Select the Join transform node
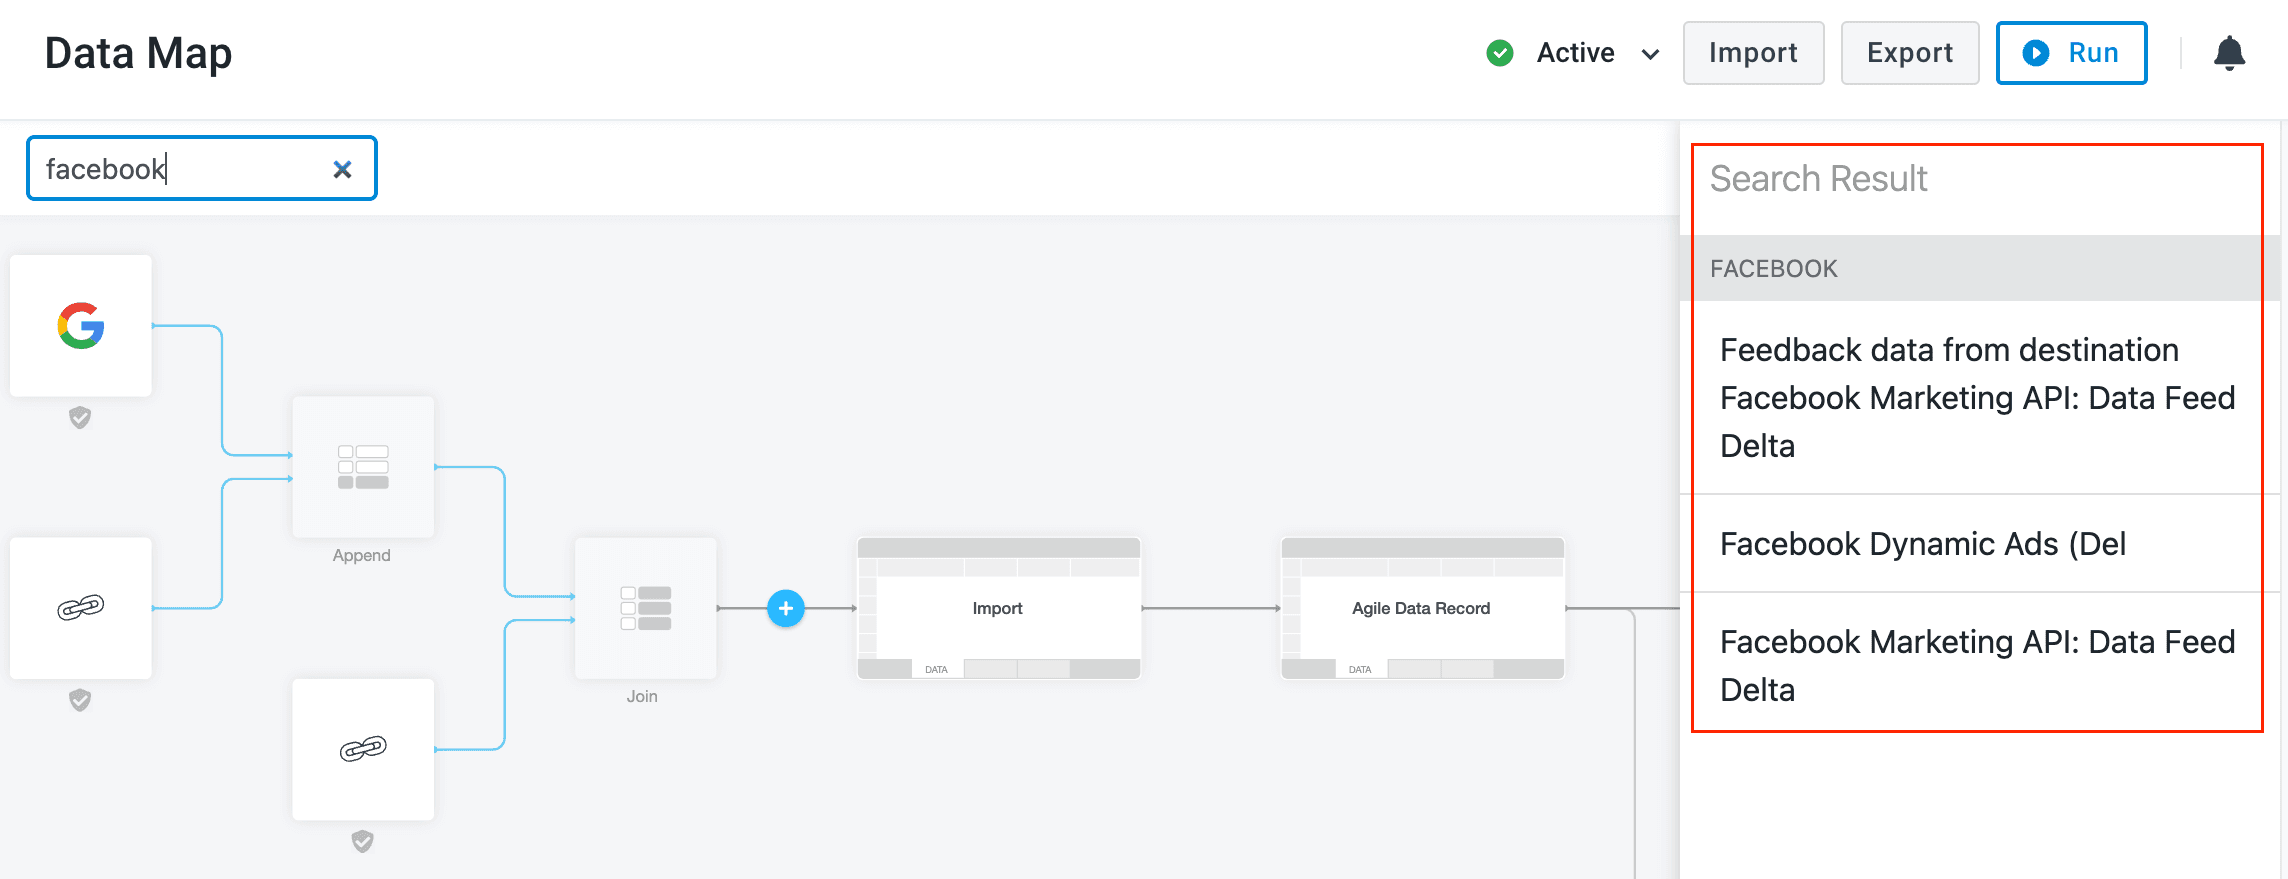This screenshot has width=2288, height=879. tap(645, 608)
